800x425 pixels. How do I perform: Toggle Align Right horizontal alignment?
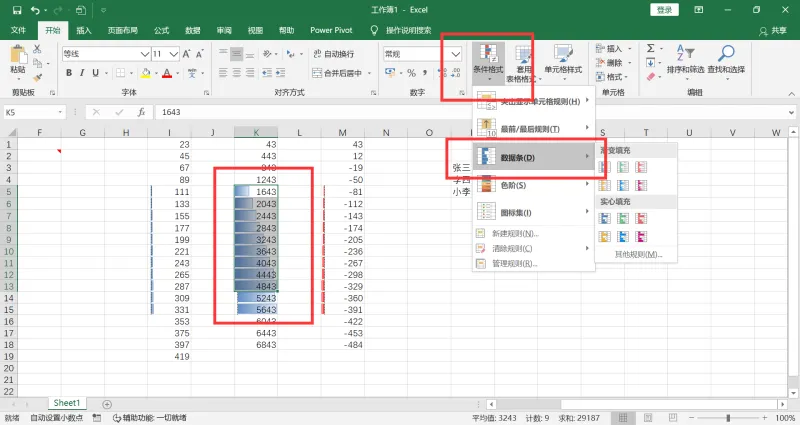[x=249, y=73]
